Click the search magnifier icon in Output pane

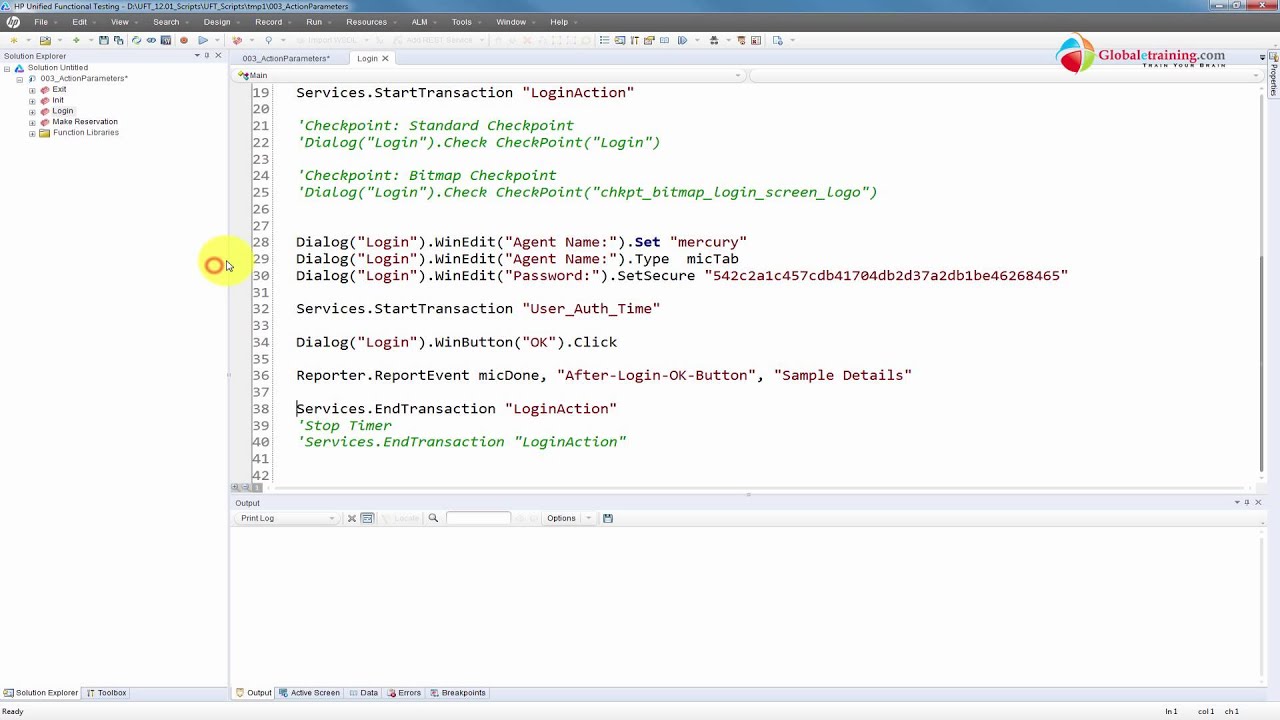[x=433, y=518]
